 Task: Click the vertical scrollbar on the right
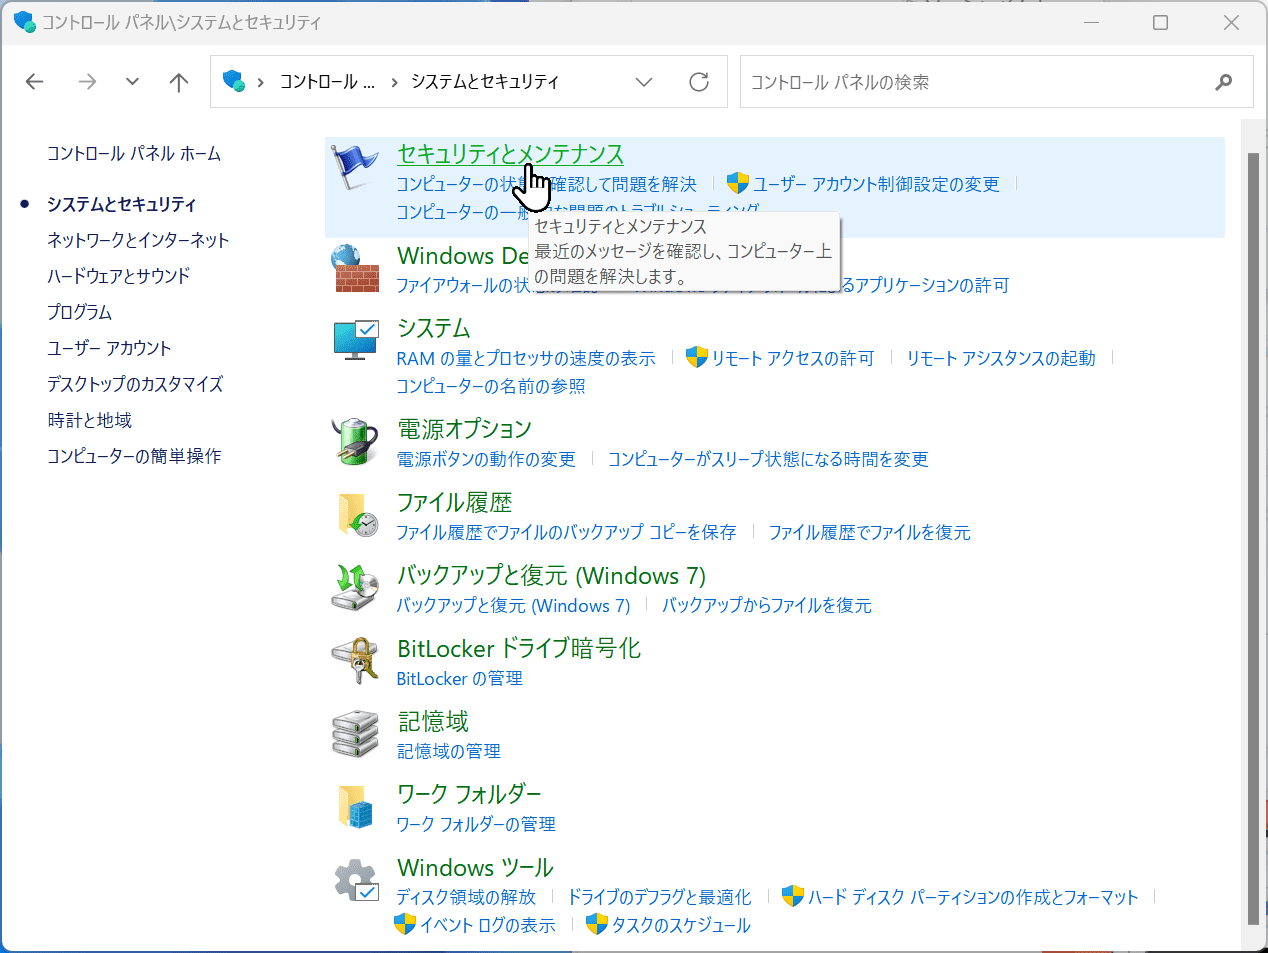pos(1254,538)
